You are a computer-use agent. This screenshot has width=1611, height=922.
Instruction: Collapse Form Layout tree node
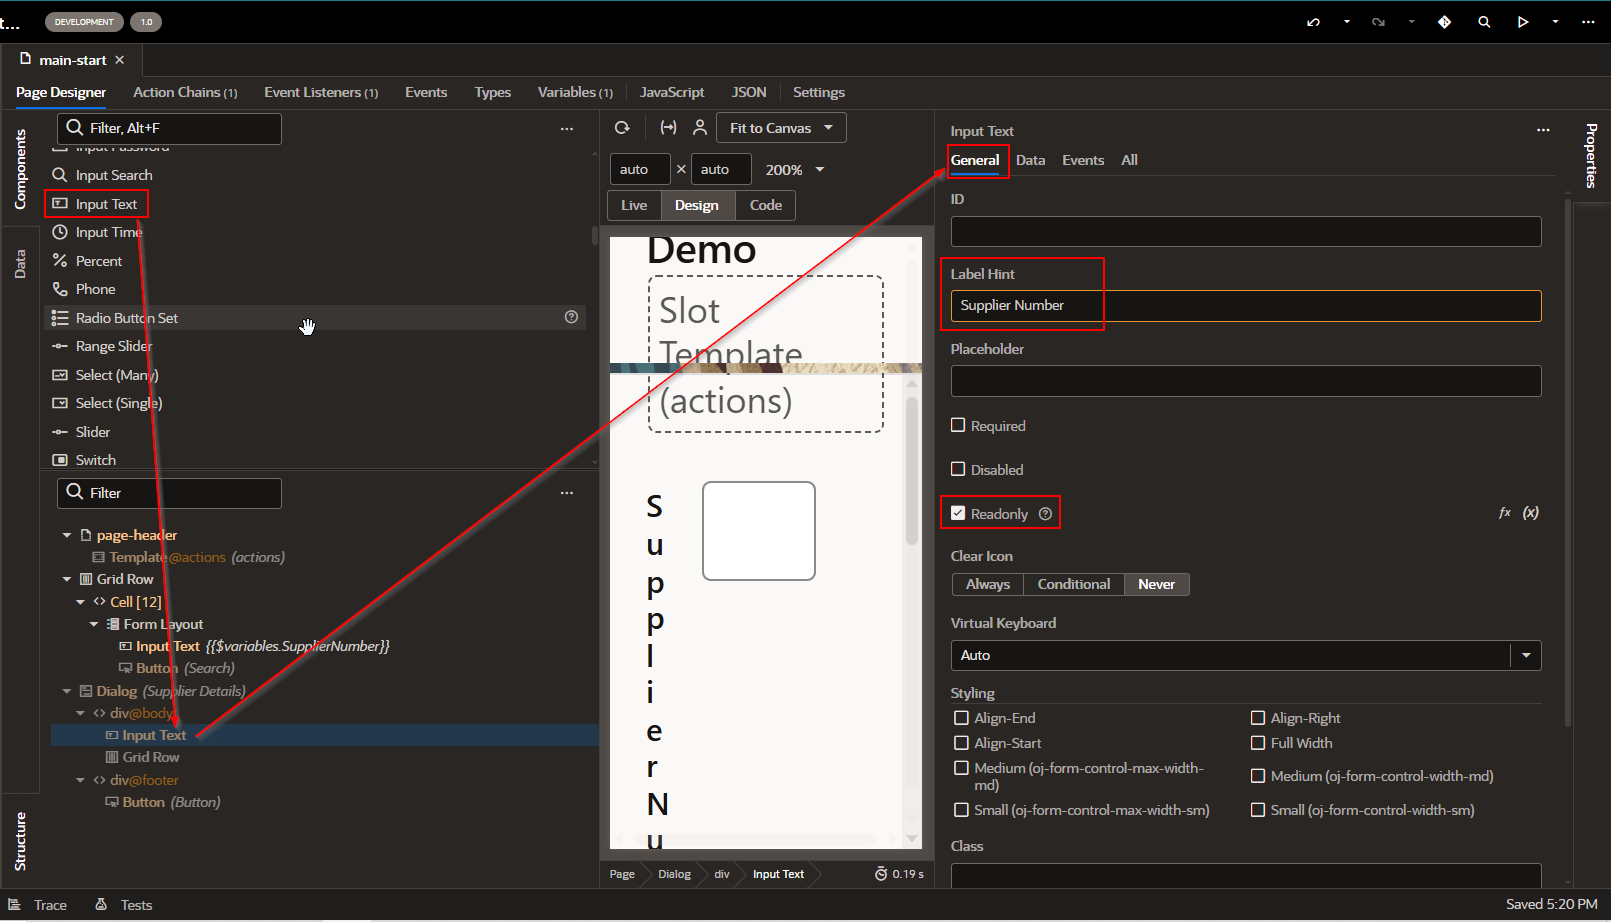[94, 624]
